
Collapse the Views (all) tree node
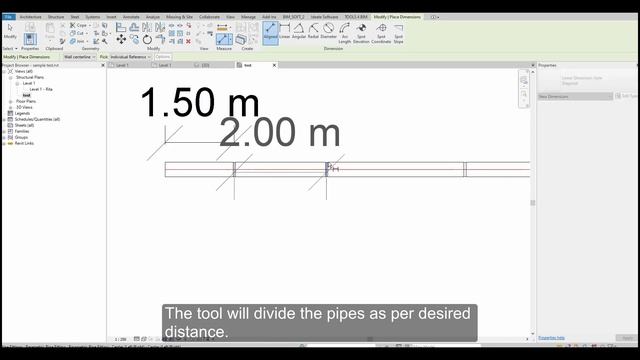[x=4, y=71]
